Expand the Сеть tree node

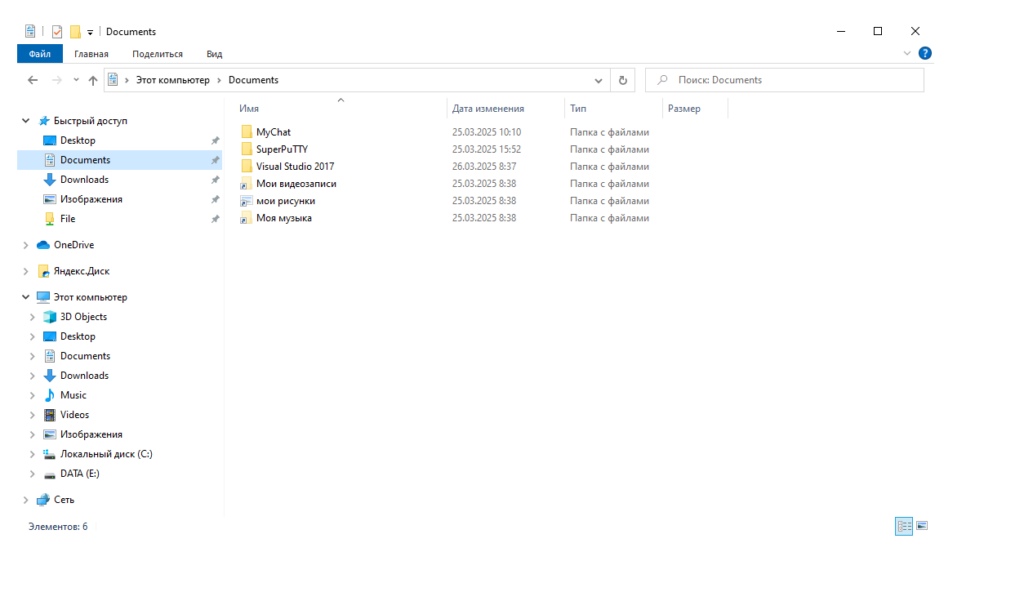tap(26, 500)
